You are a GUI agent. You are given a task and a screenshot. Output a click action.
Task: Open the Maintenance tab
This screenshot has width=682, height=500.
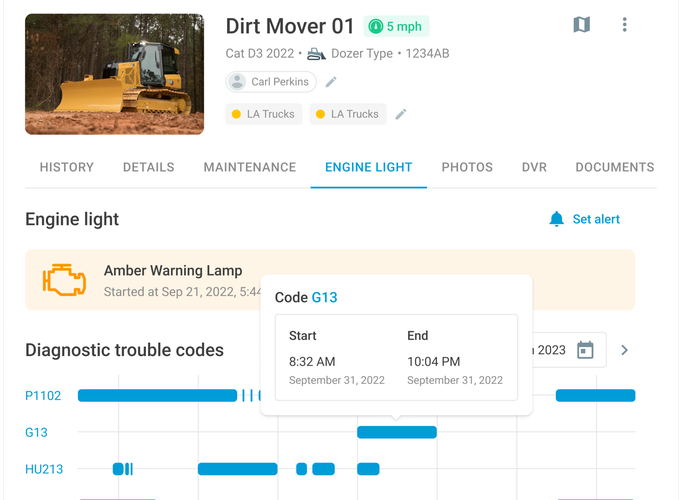coord(250,167)
